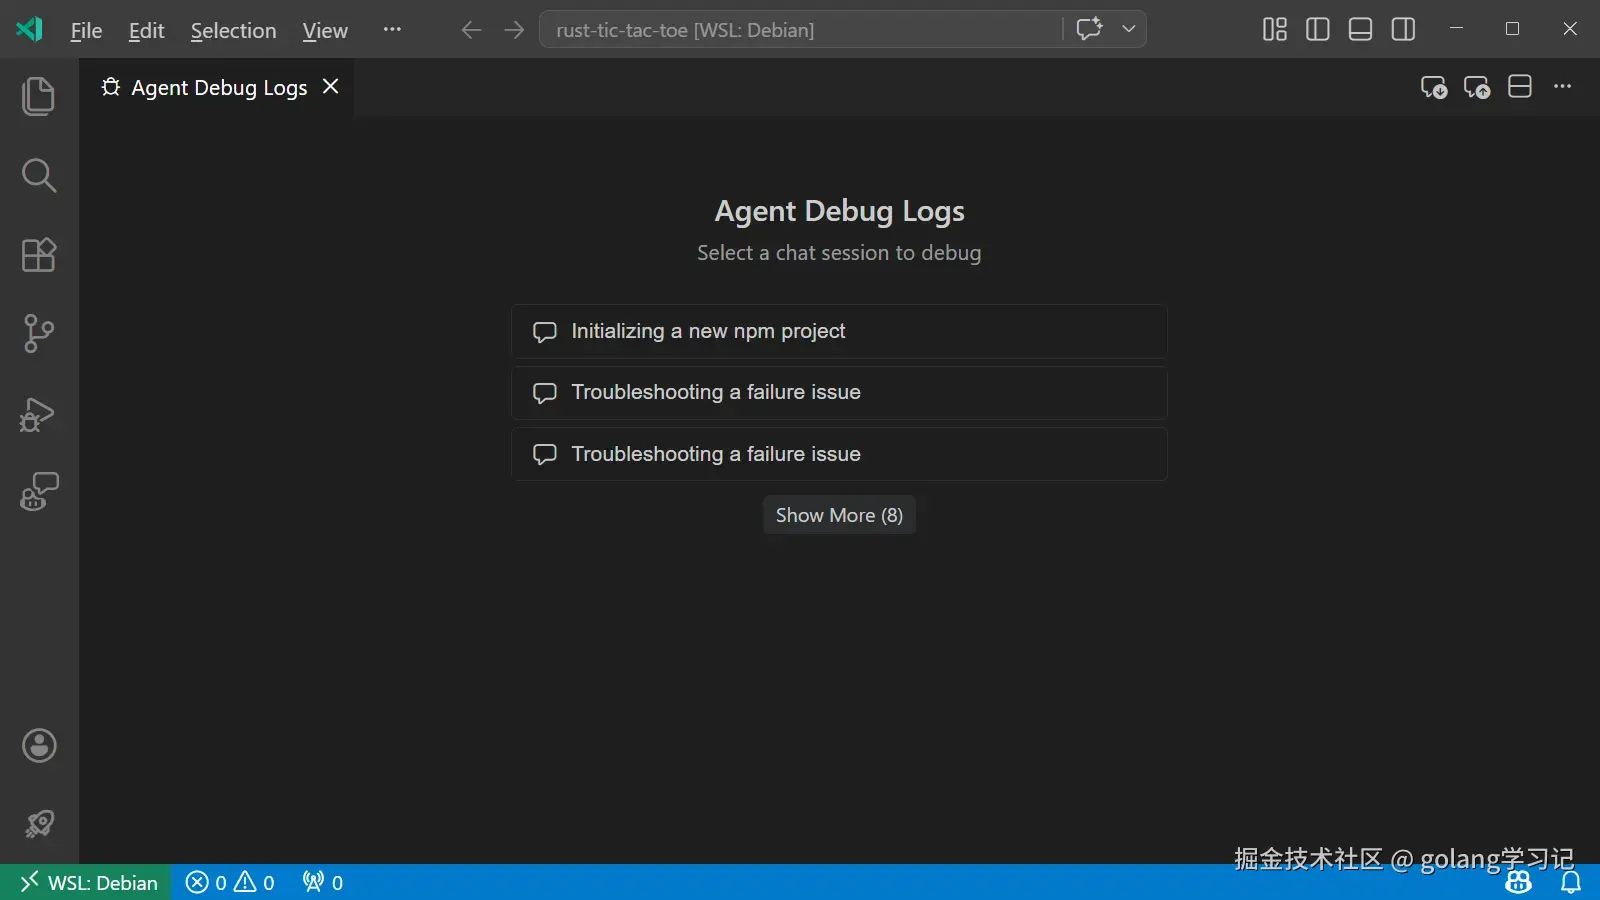Viewport: 1600px width, 900px height.
Task: Open the Explorer view in the activity bar
Action: pos(39,96)
